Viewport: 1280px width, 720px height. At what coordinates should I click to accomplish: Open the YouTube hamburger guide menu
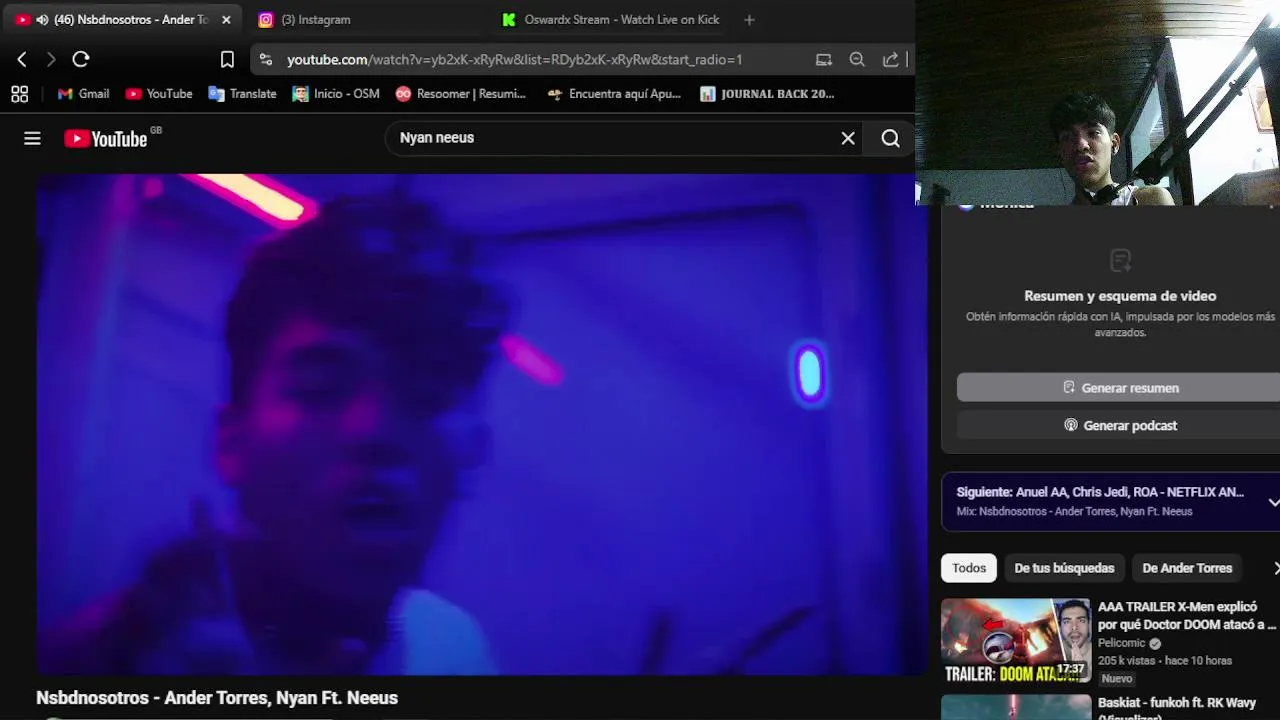[x=32, y=139]
